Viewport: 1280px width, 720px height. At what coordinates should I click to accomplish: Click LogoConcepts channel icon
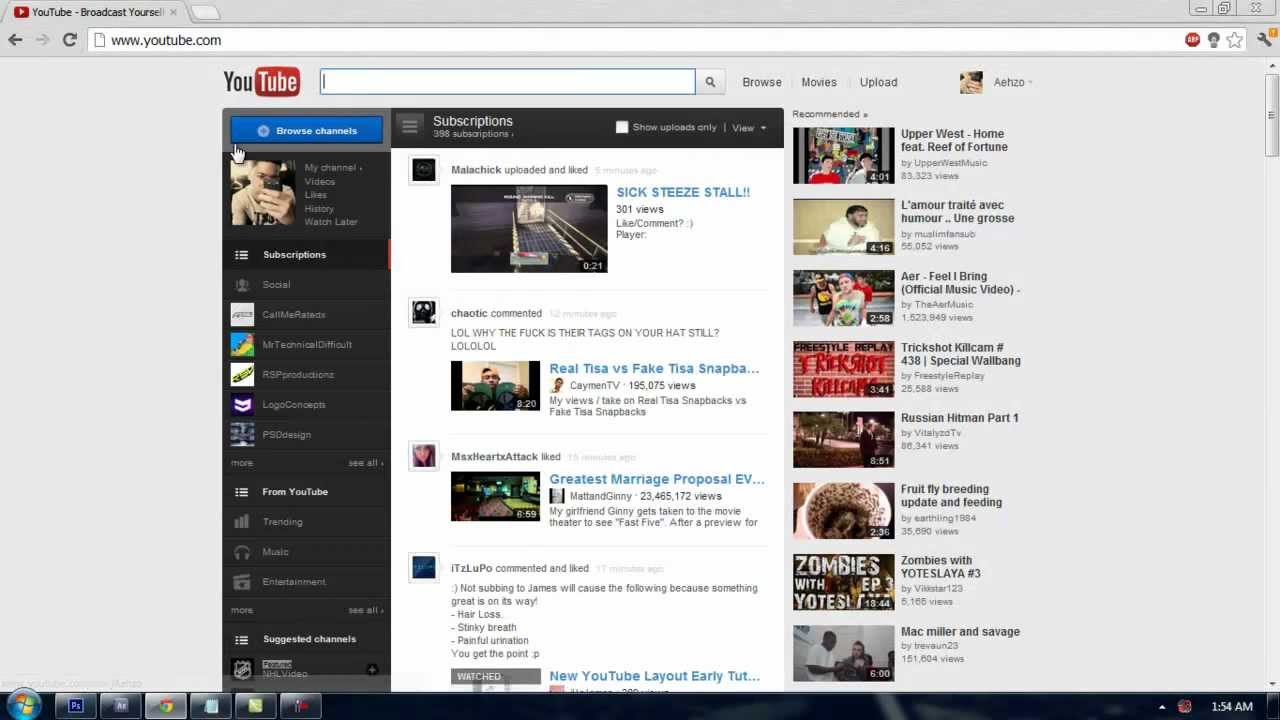tap(242, 405)
